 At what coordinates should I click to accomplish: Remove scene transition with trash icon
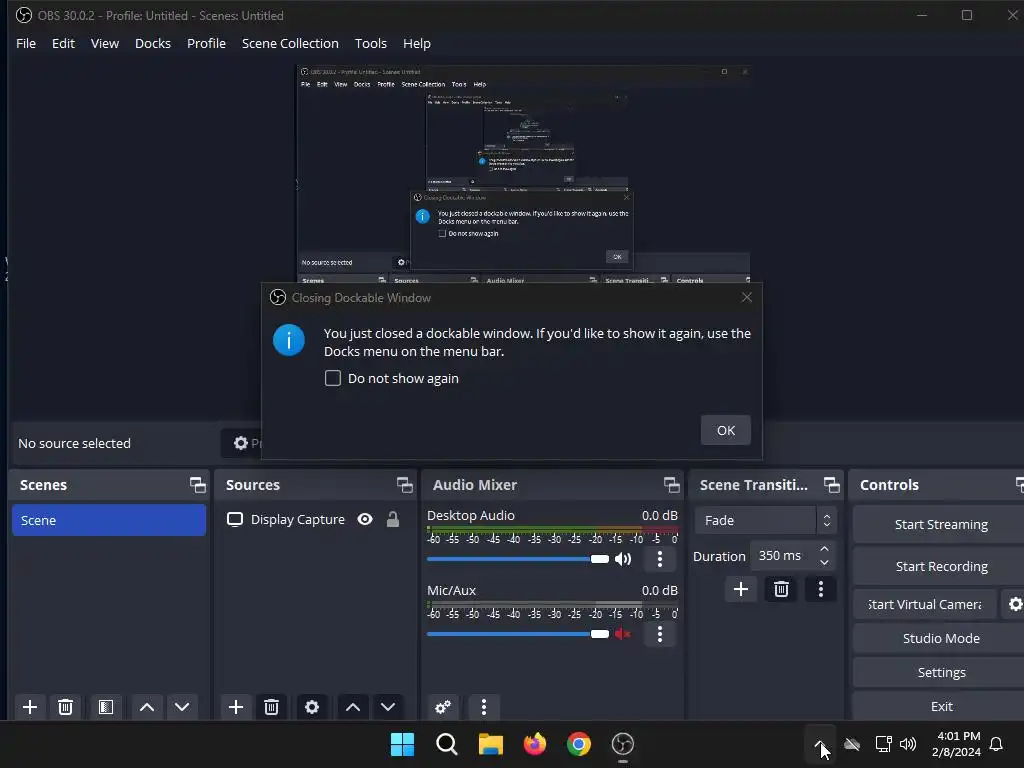(x=781, y=589)
